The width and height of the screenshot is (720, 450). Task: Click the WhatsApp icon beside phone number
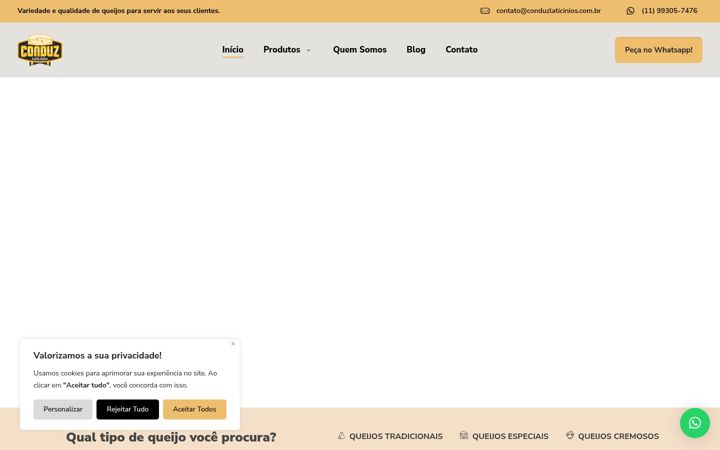coord(630,11)
